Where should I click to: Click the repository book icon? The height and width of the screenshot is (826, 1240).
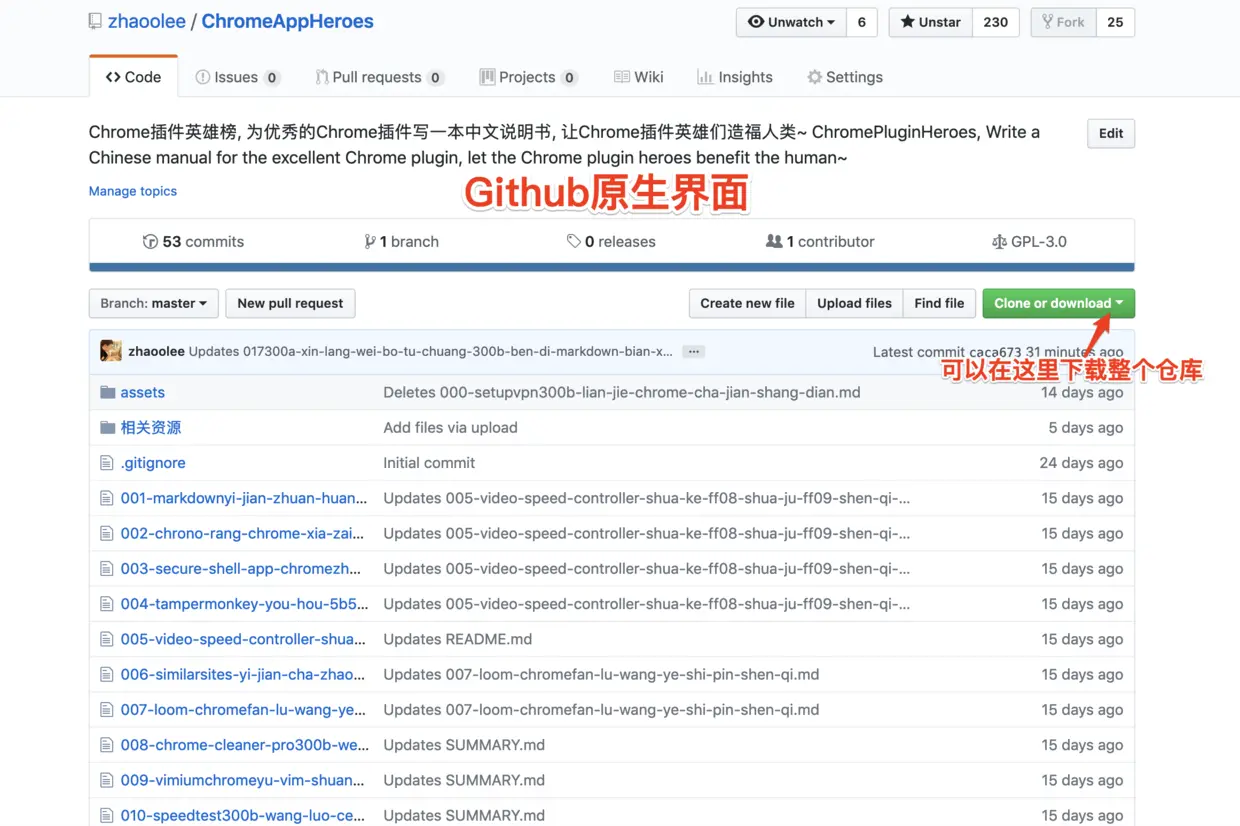95,21
